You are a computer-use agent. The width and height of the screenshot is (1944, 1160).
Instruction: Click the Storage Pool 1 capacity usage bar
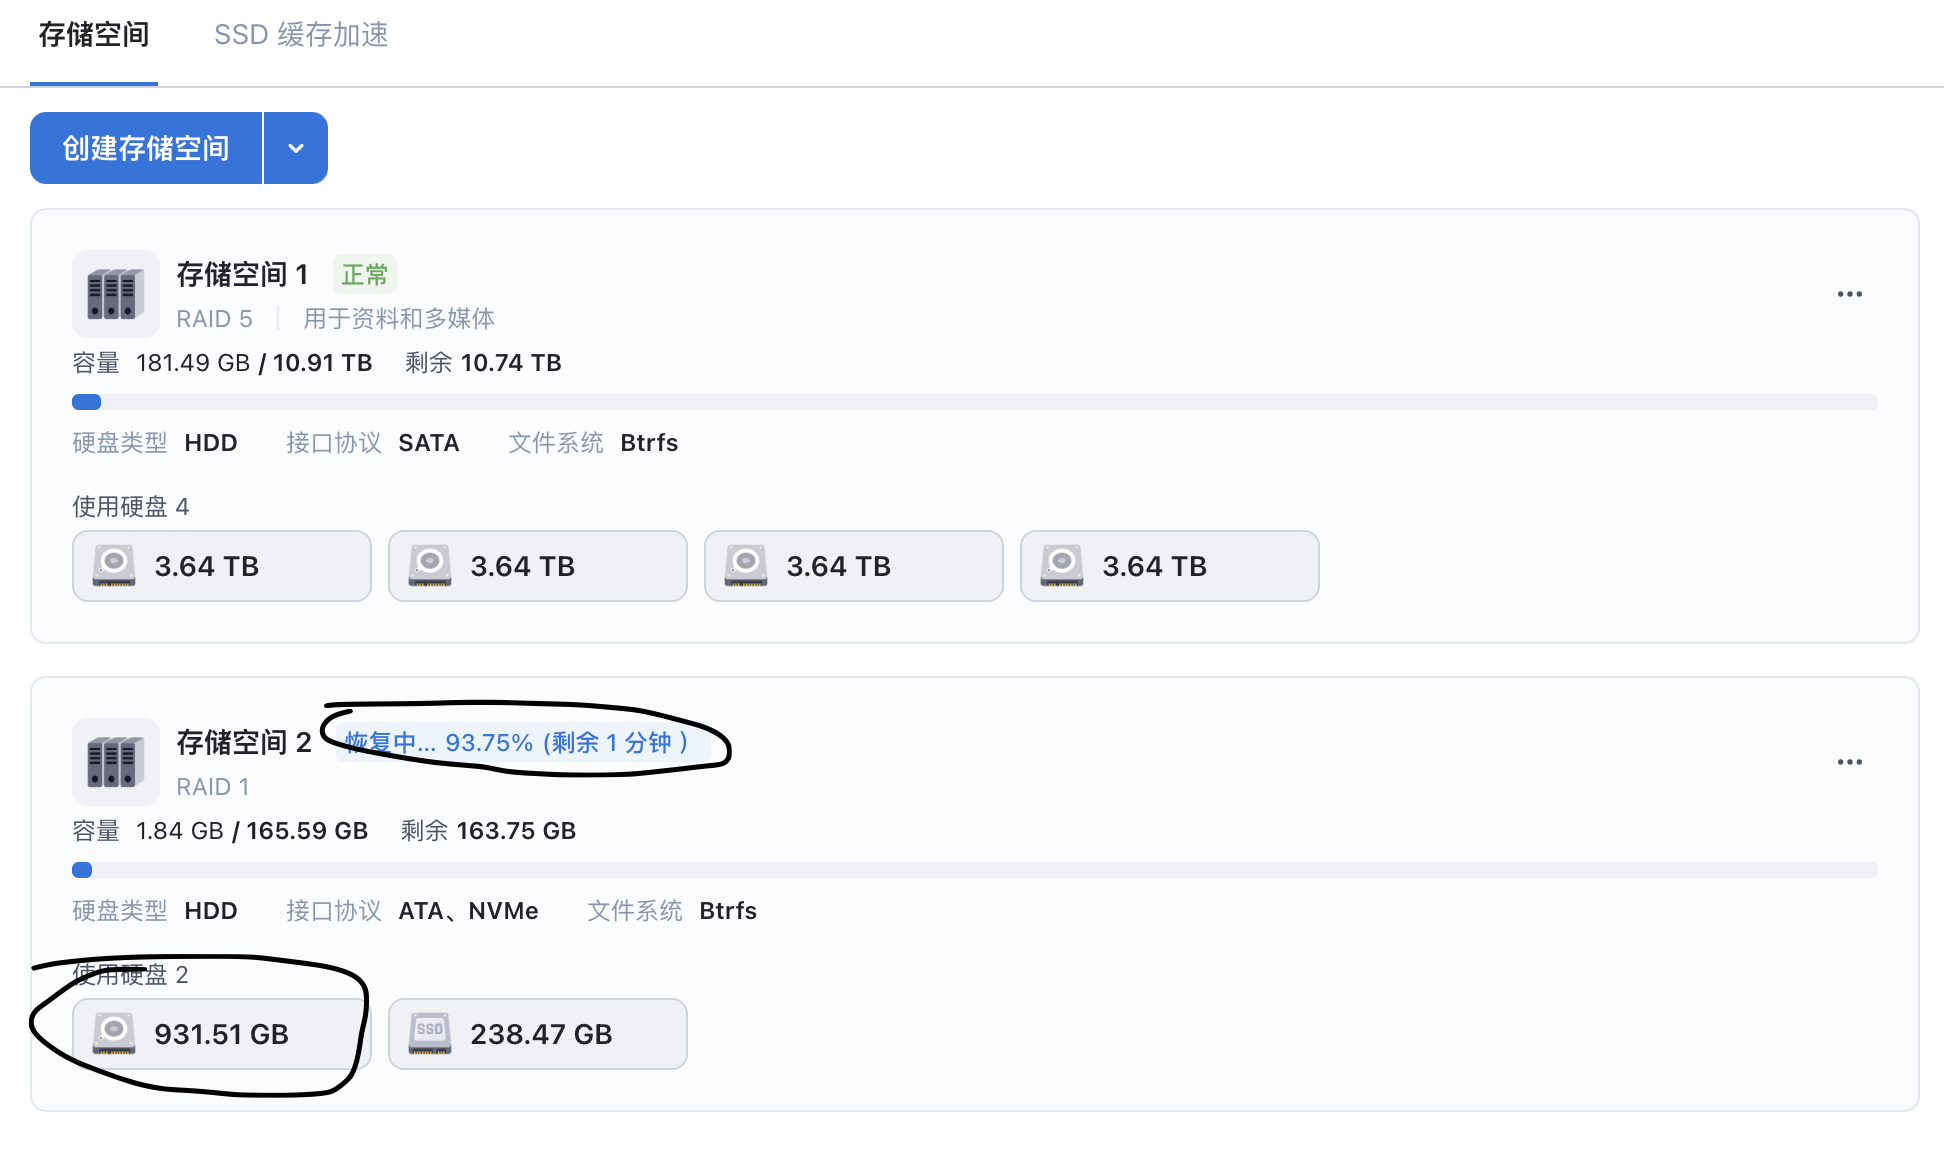point(974,402)
